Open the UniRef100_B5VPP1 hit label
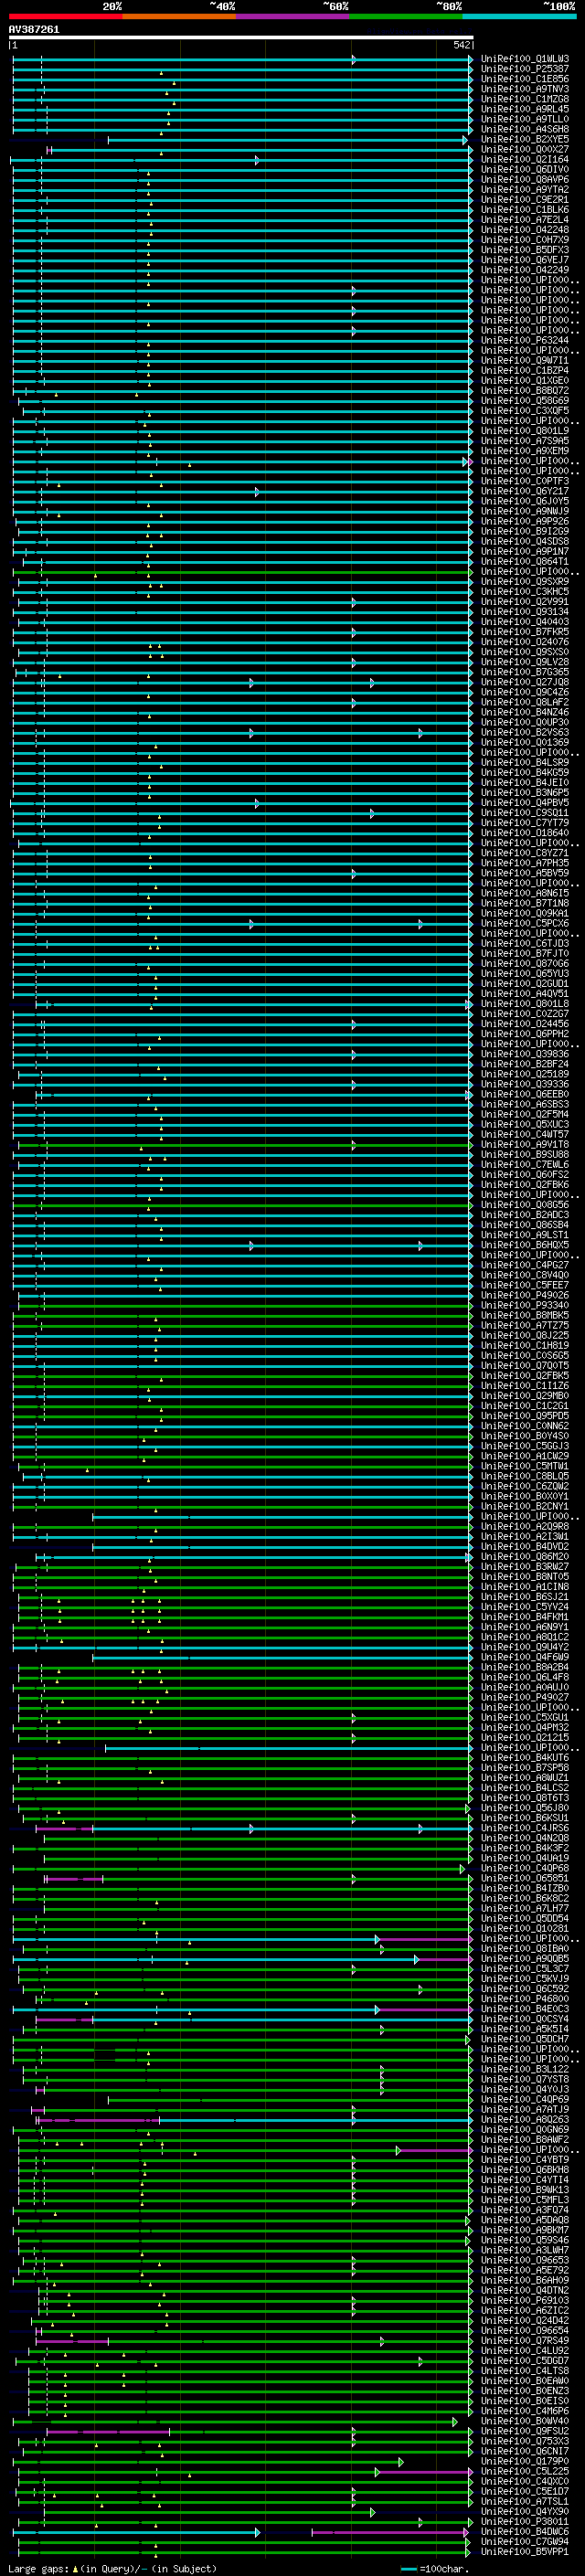Viewport: 585px width, 2576px height. point(524,2551)
